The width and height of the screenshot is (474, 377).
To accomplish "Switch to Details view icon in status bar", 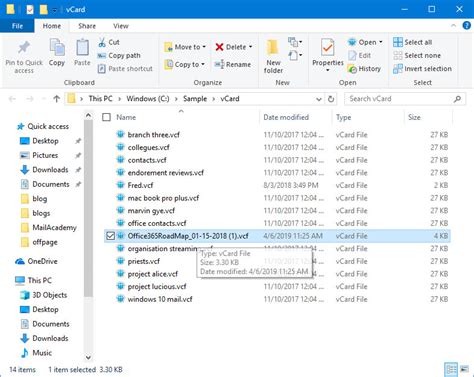I will coord(451,369).
